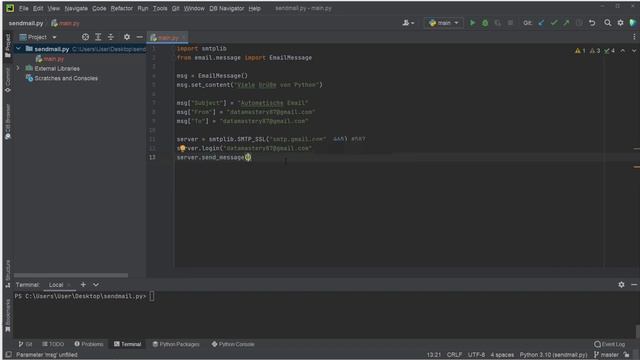The height and width of the screenshot is (360, 640).
Task: Click the Stop process icon
Action: coord(510,23)
